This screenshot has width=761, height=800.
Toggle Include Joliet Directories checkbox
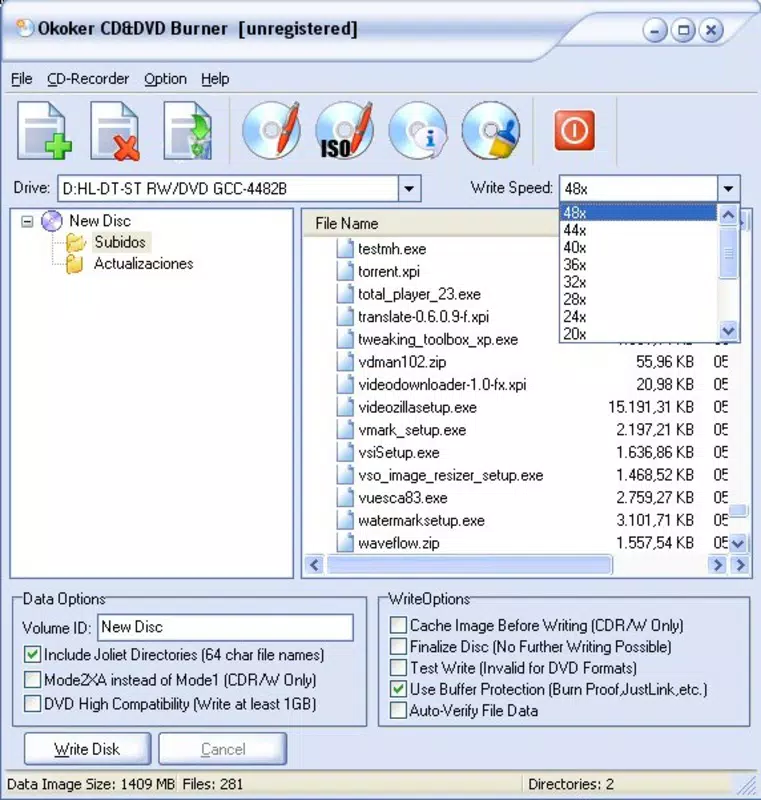pyautogui.click(x=32, y=654)
